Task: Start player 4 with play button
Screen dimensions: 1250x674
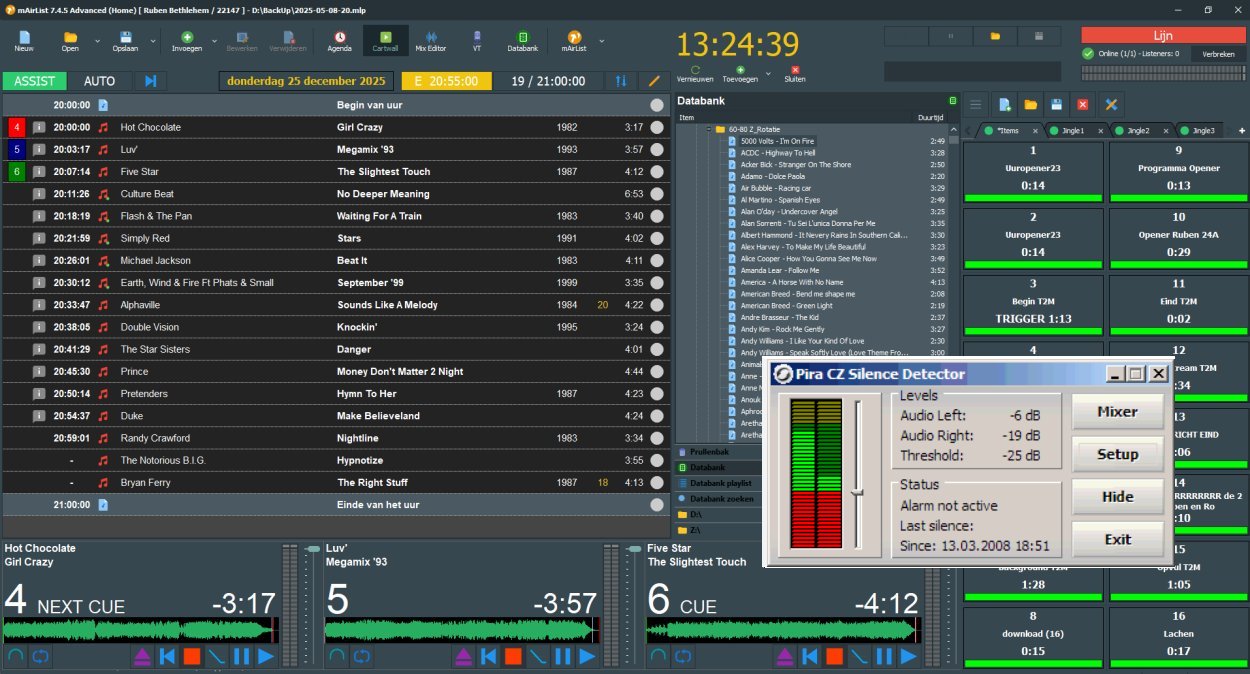Action: (266, 657)
